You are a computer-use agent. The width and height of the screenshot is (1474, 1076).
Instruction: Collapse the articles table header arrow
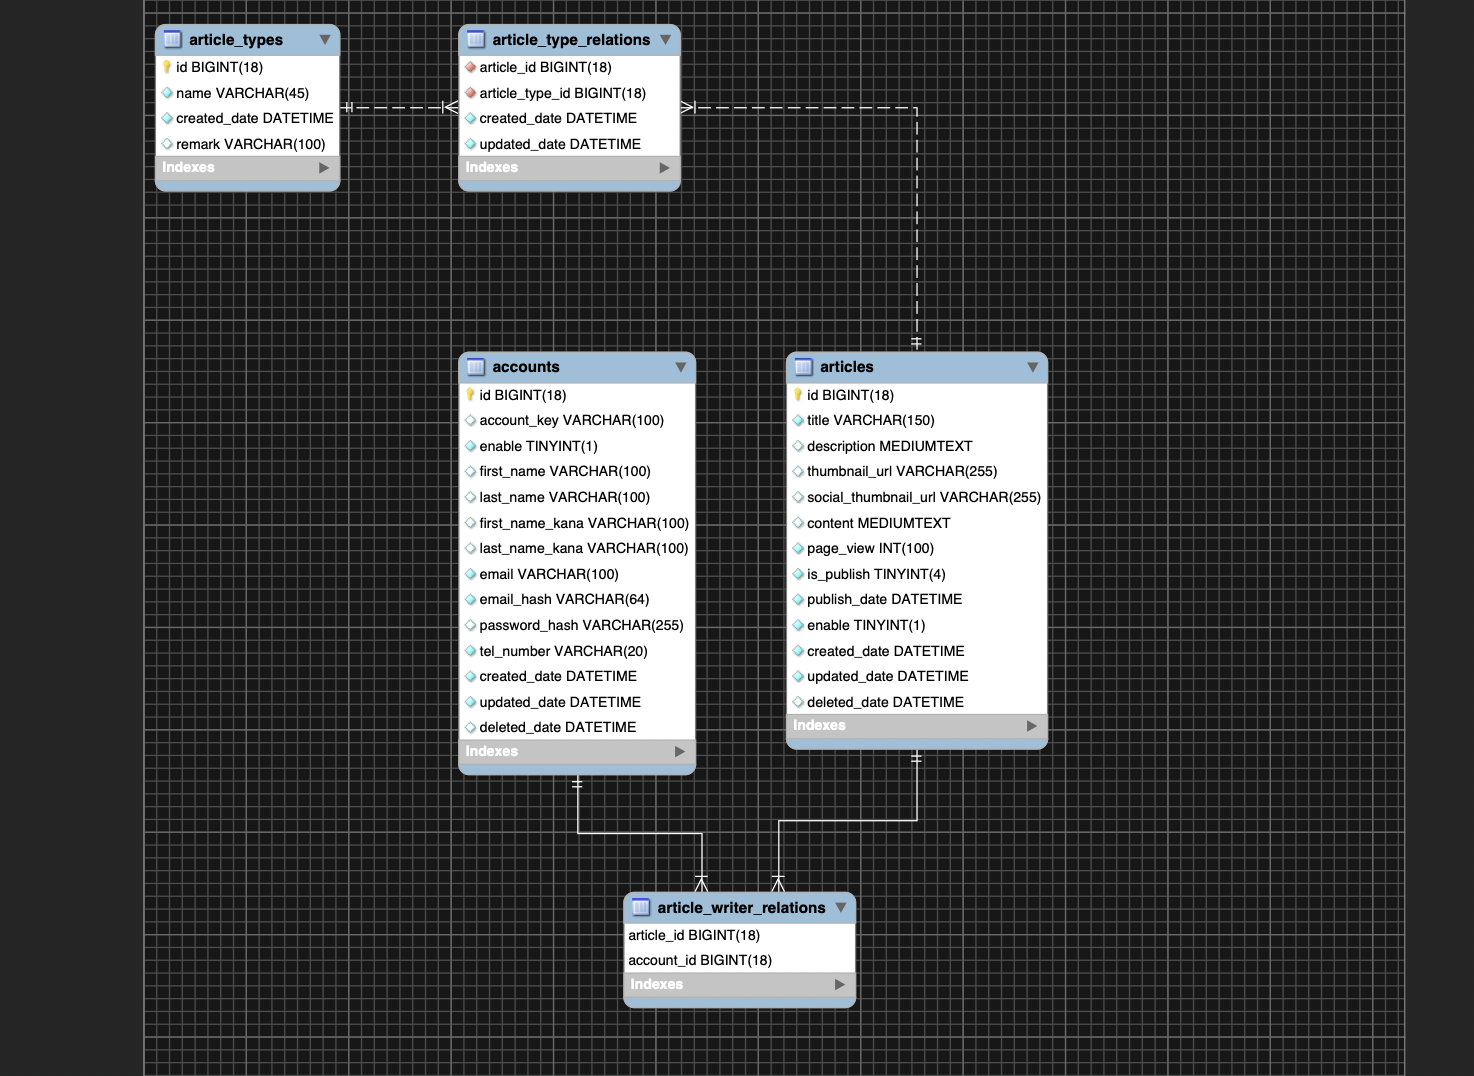point(1033,367)
